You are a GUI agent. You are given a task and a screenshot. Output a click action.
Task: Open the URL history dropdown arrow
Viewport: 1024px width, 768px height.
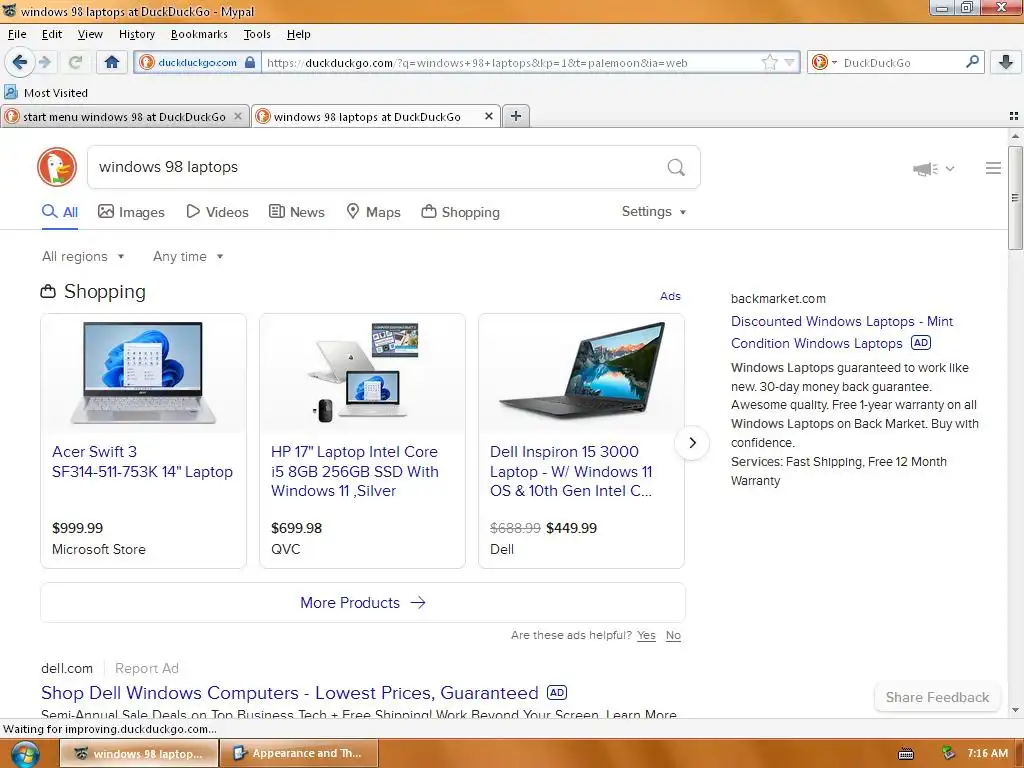point(789,63)
